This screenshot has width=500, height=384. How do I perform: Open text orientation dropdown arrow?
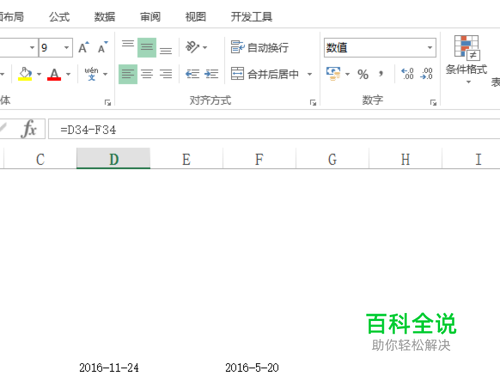pos(205,48)
